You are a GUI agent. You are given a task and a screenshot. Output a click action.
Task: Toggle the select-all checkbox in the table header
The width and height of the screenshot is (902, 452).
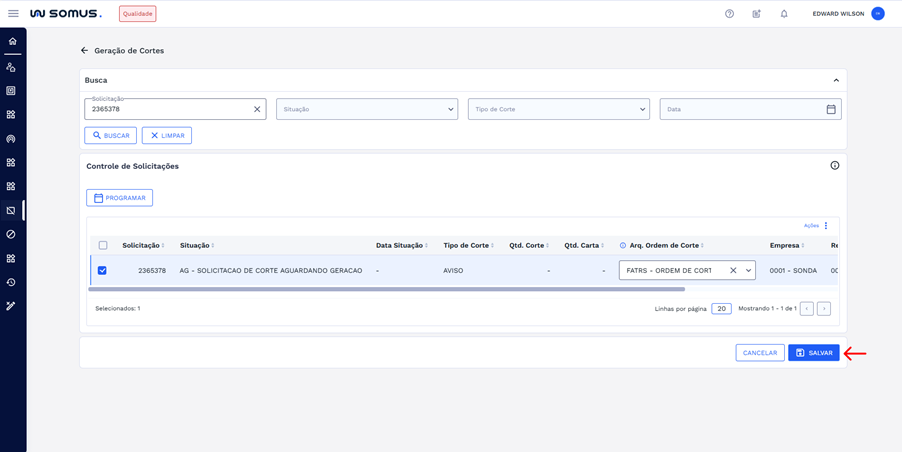[x=103, y=245]
